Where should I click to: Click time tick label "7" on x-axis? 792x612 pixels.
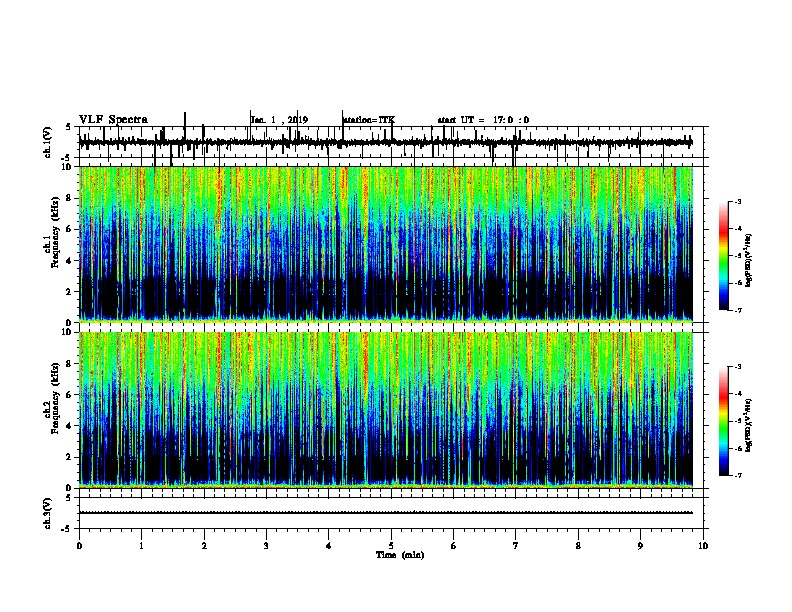[x=516, y=546]
